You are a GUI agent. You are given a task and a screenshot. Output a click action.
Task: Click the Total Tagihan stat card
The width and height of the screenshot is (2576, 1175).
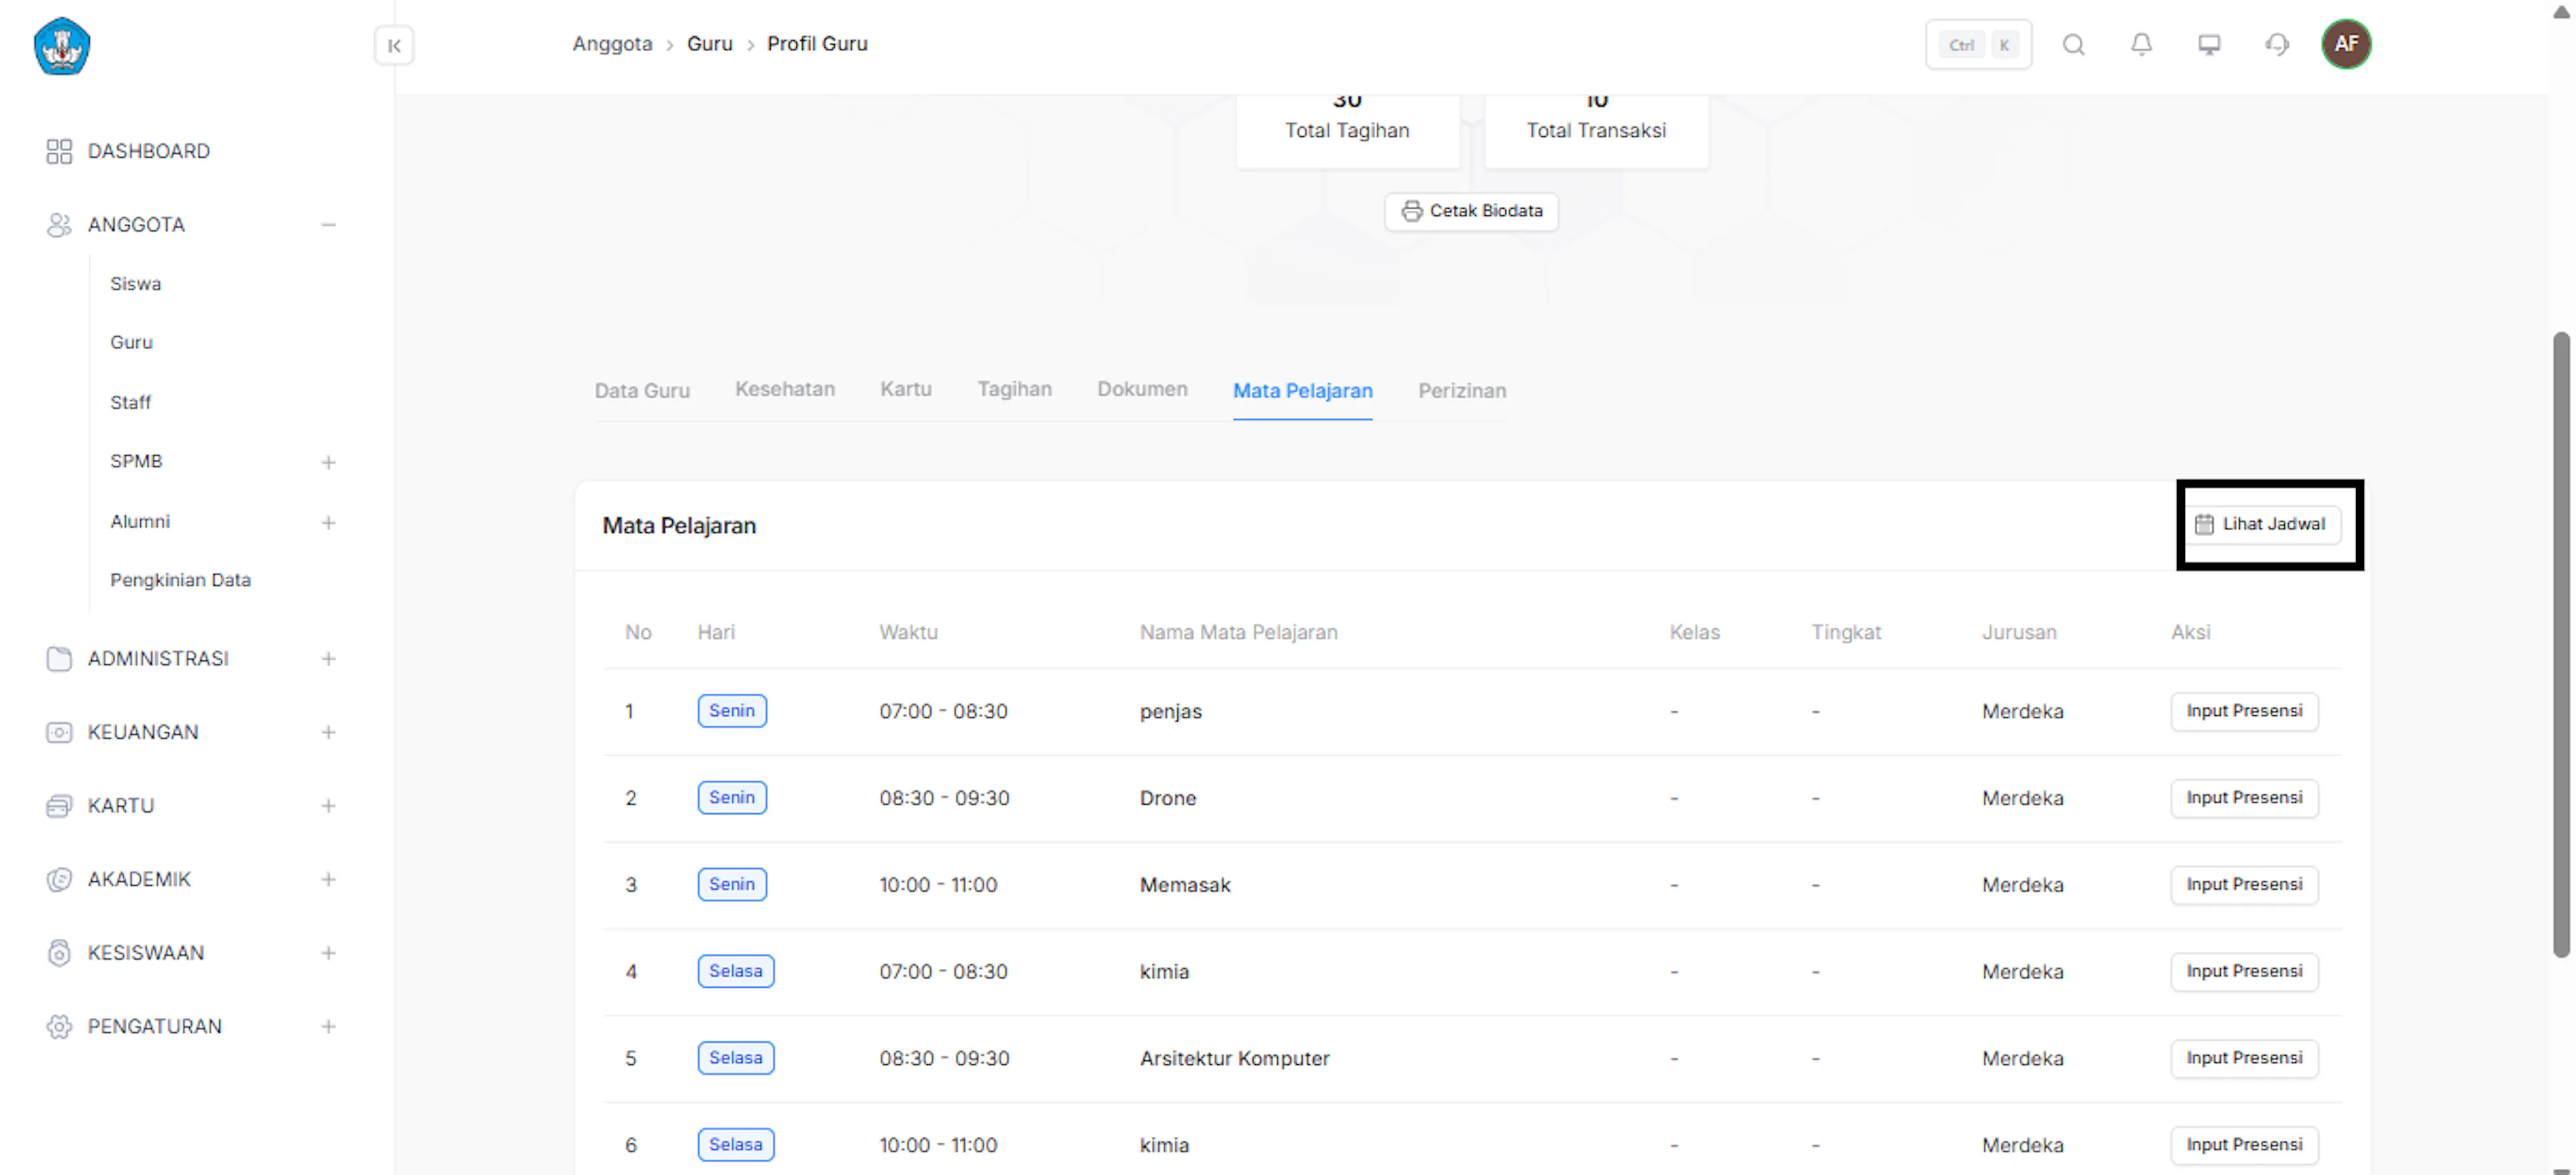coord(1347,131)
